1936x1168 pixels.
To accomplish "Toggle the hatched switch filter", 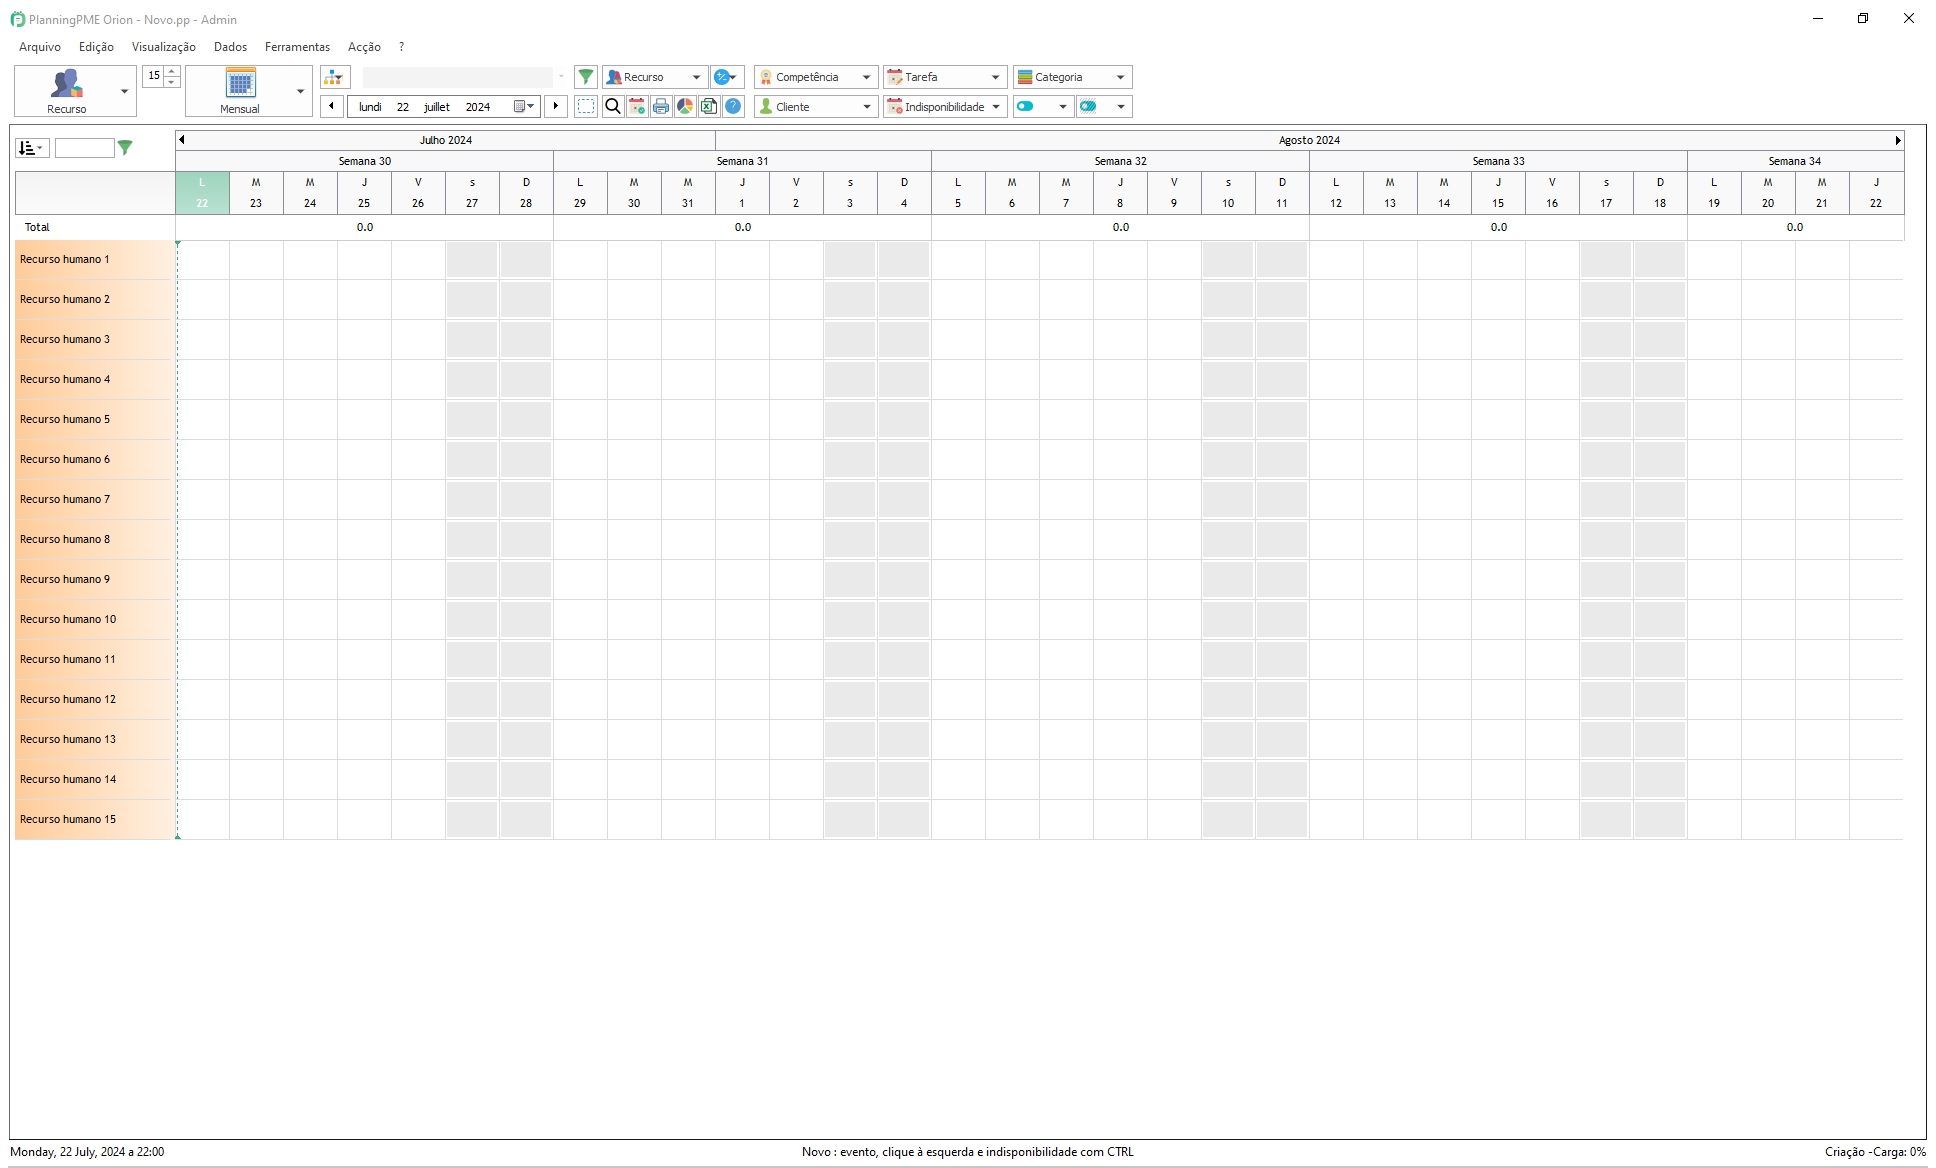I will tap(1089, 106).
